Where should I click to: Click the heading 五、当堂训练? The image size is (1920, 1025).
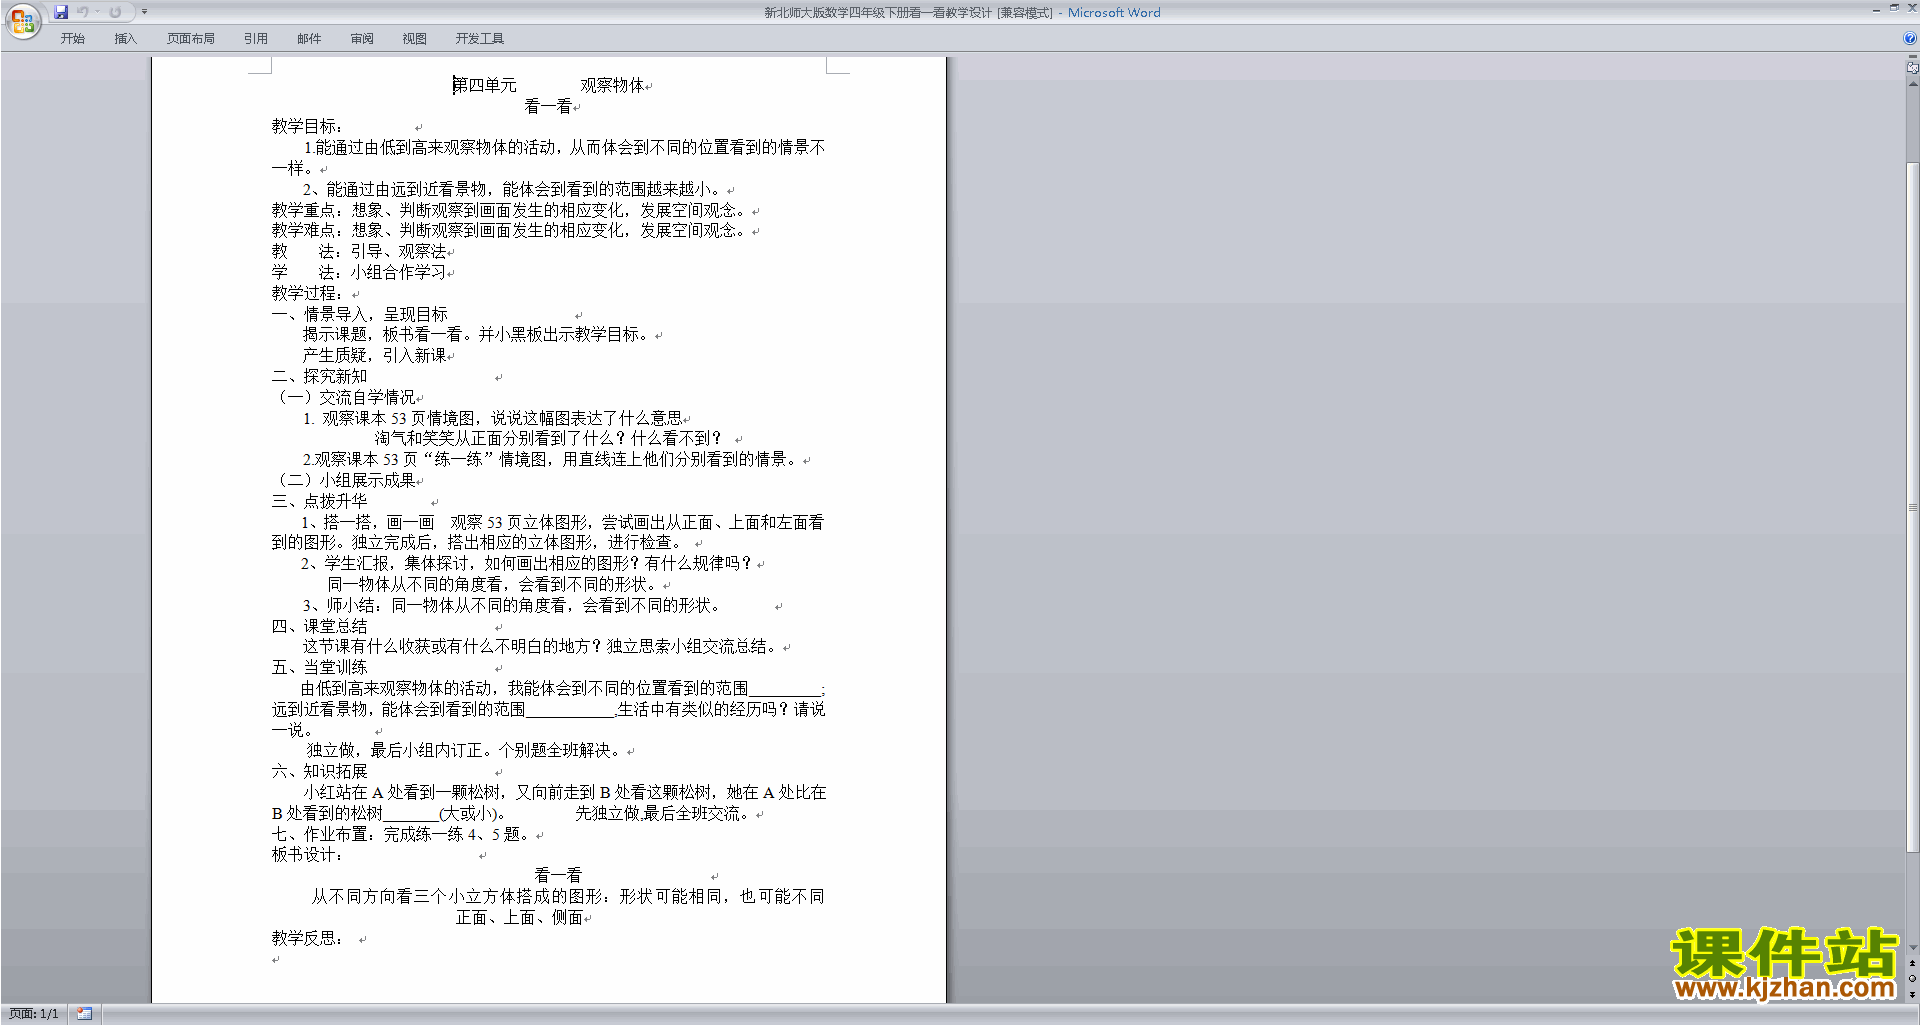pyautogui.click(x=319, y=668)
